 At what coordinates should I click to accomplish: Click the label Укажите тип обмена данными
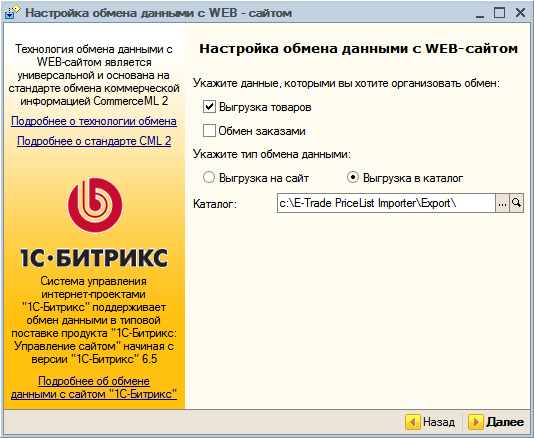click(x=272, y=154)
